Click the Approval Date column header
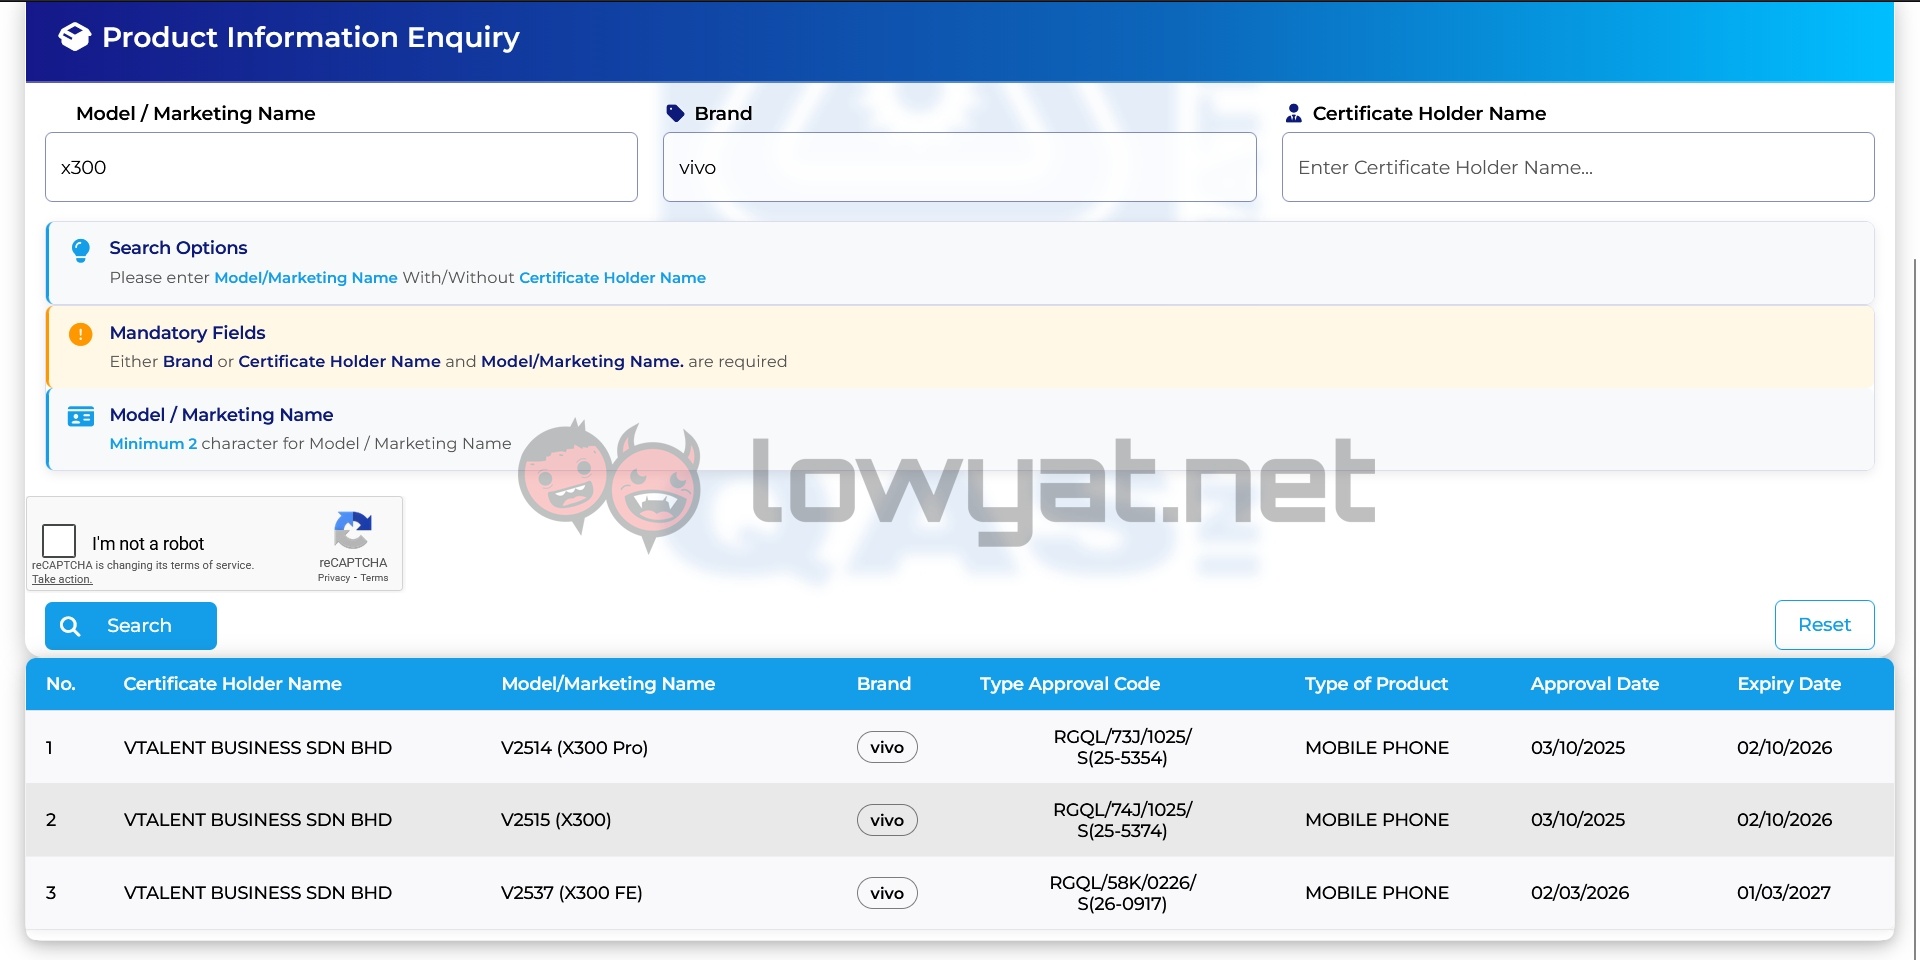This screenshot has height=960, width=1920. click(x=1594, y=684)
